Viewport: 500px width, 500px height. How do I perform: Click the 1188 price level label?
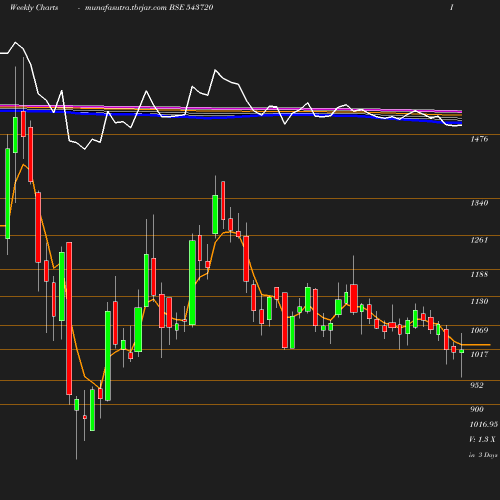[479, 274]
